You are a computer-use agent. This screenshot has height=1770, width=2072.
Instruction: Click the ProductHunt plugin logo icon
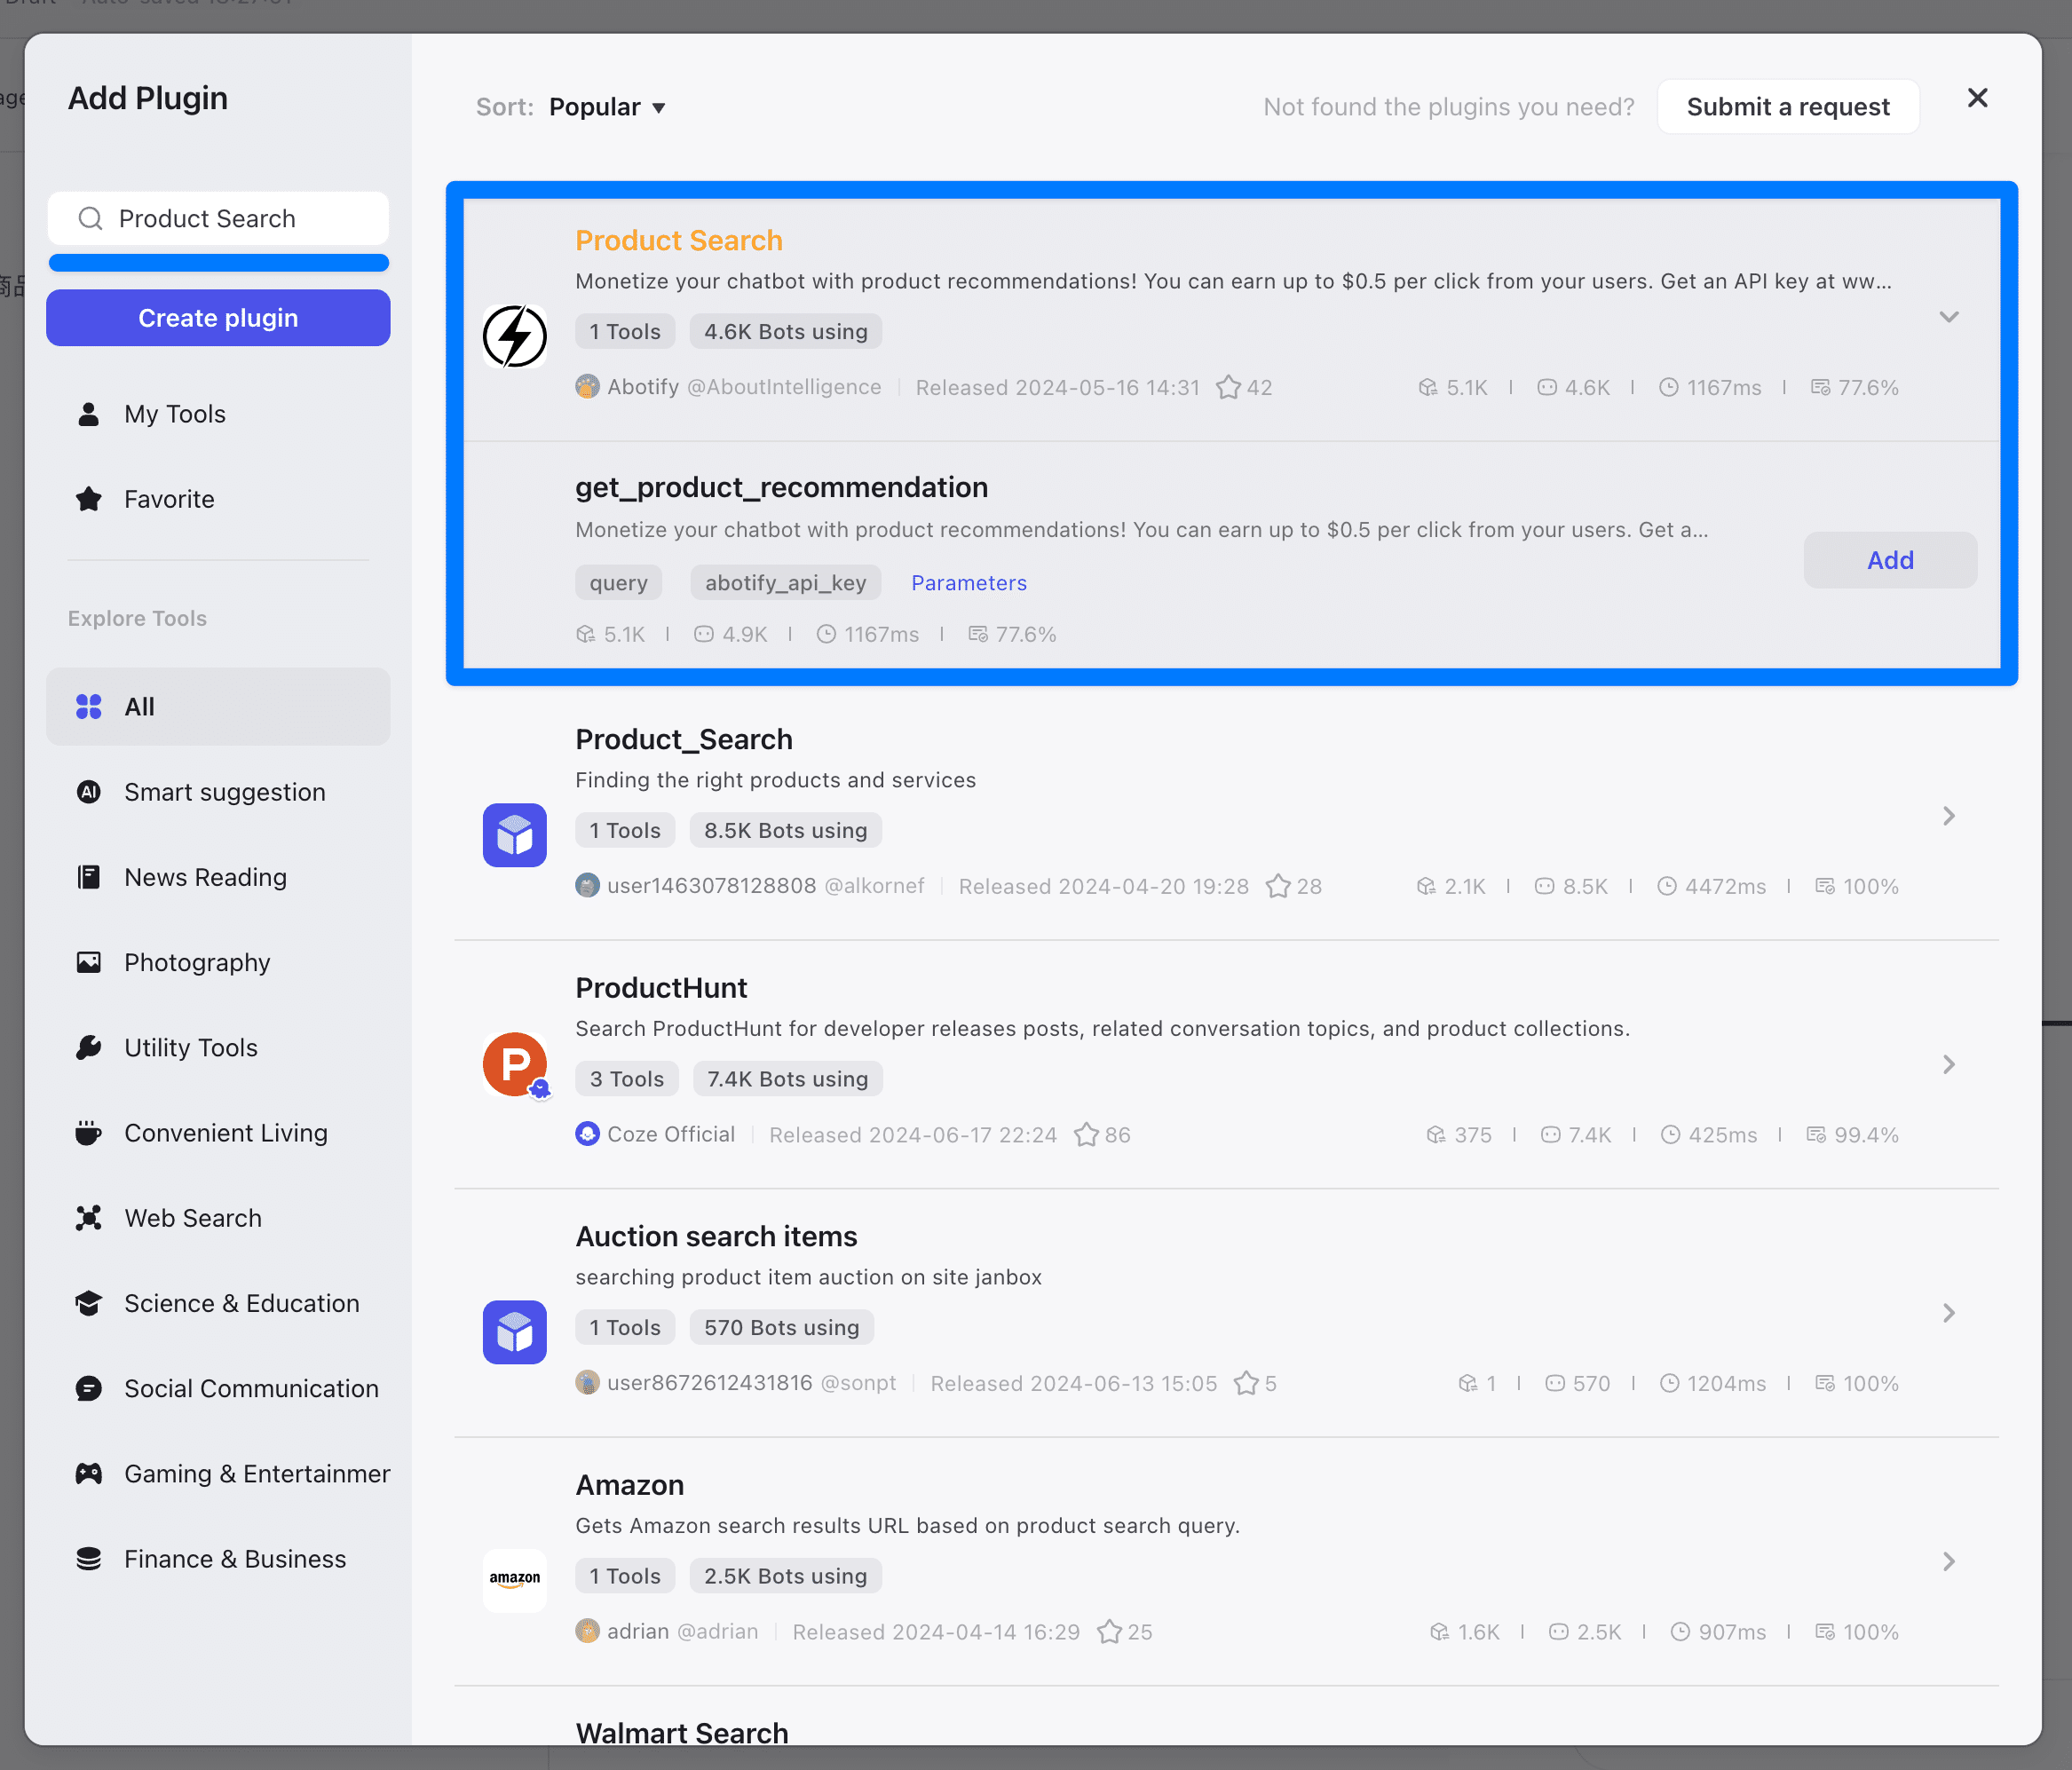tap(514, 1064)
